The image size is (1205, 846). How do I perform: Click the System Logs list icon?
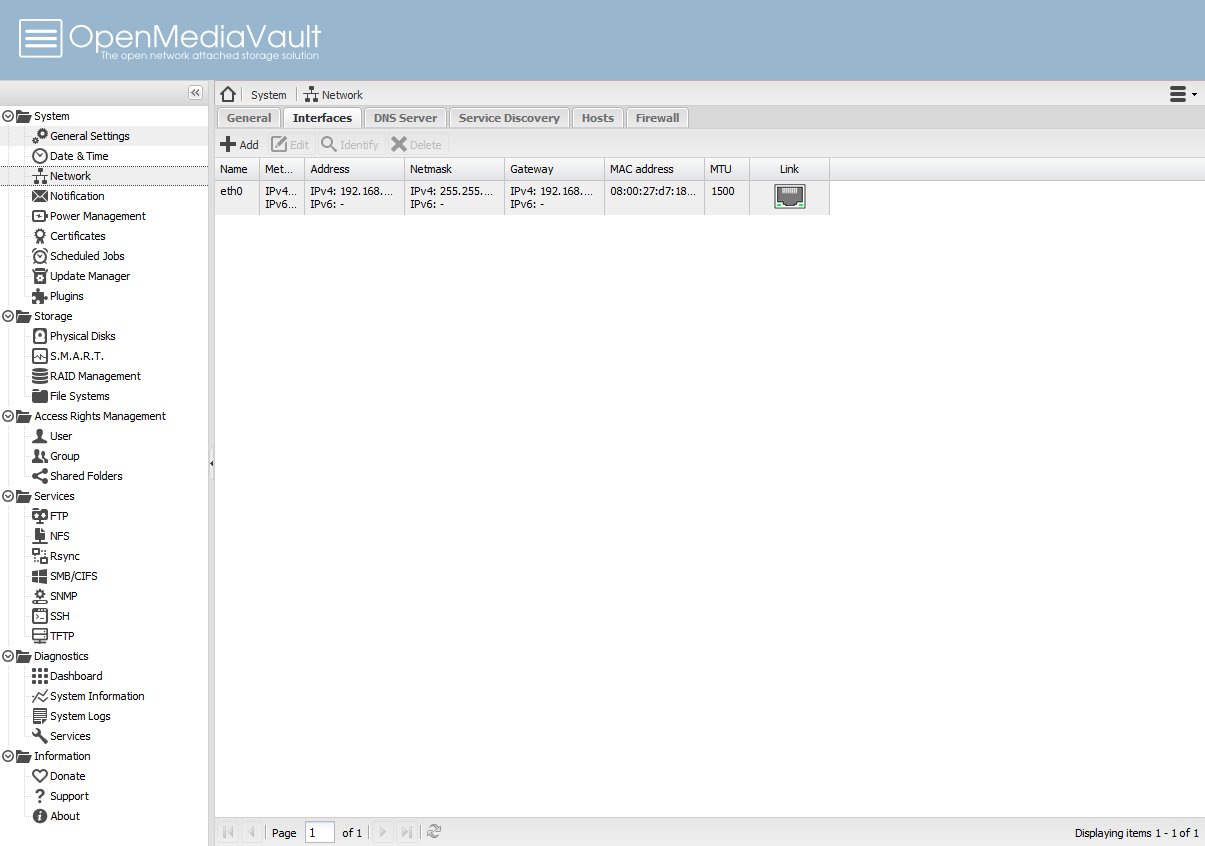pos(40,716)
